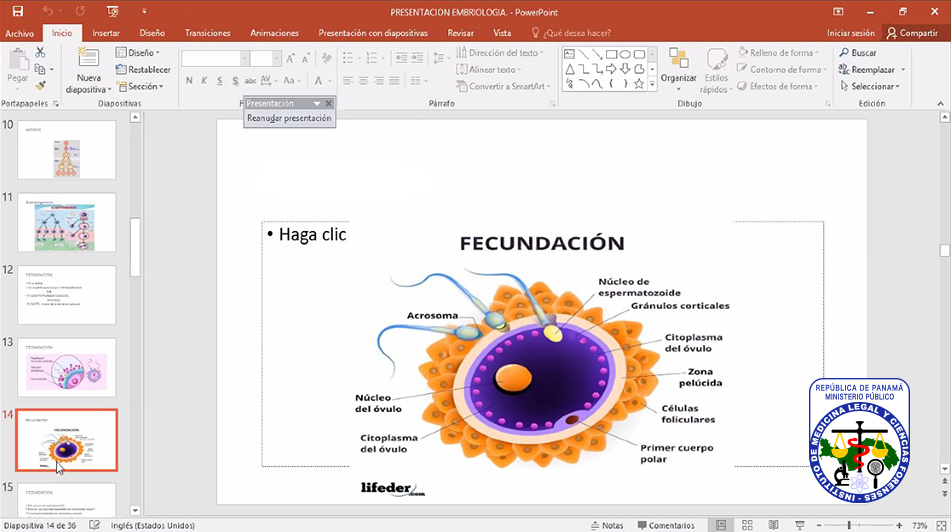The width and height of the screenshot is (951, 532).
Task: Select the Format Painter brush icon
Action: [x=40, y=86]
